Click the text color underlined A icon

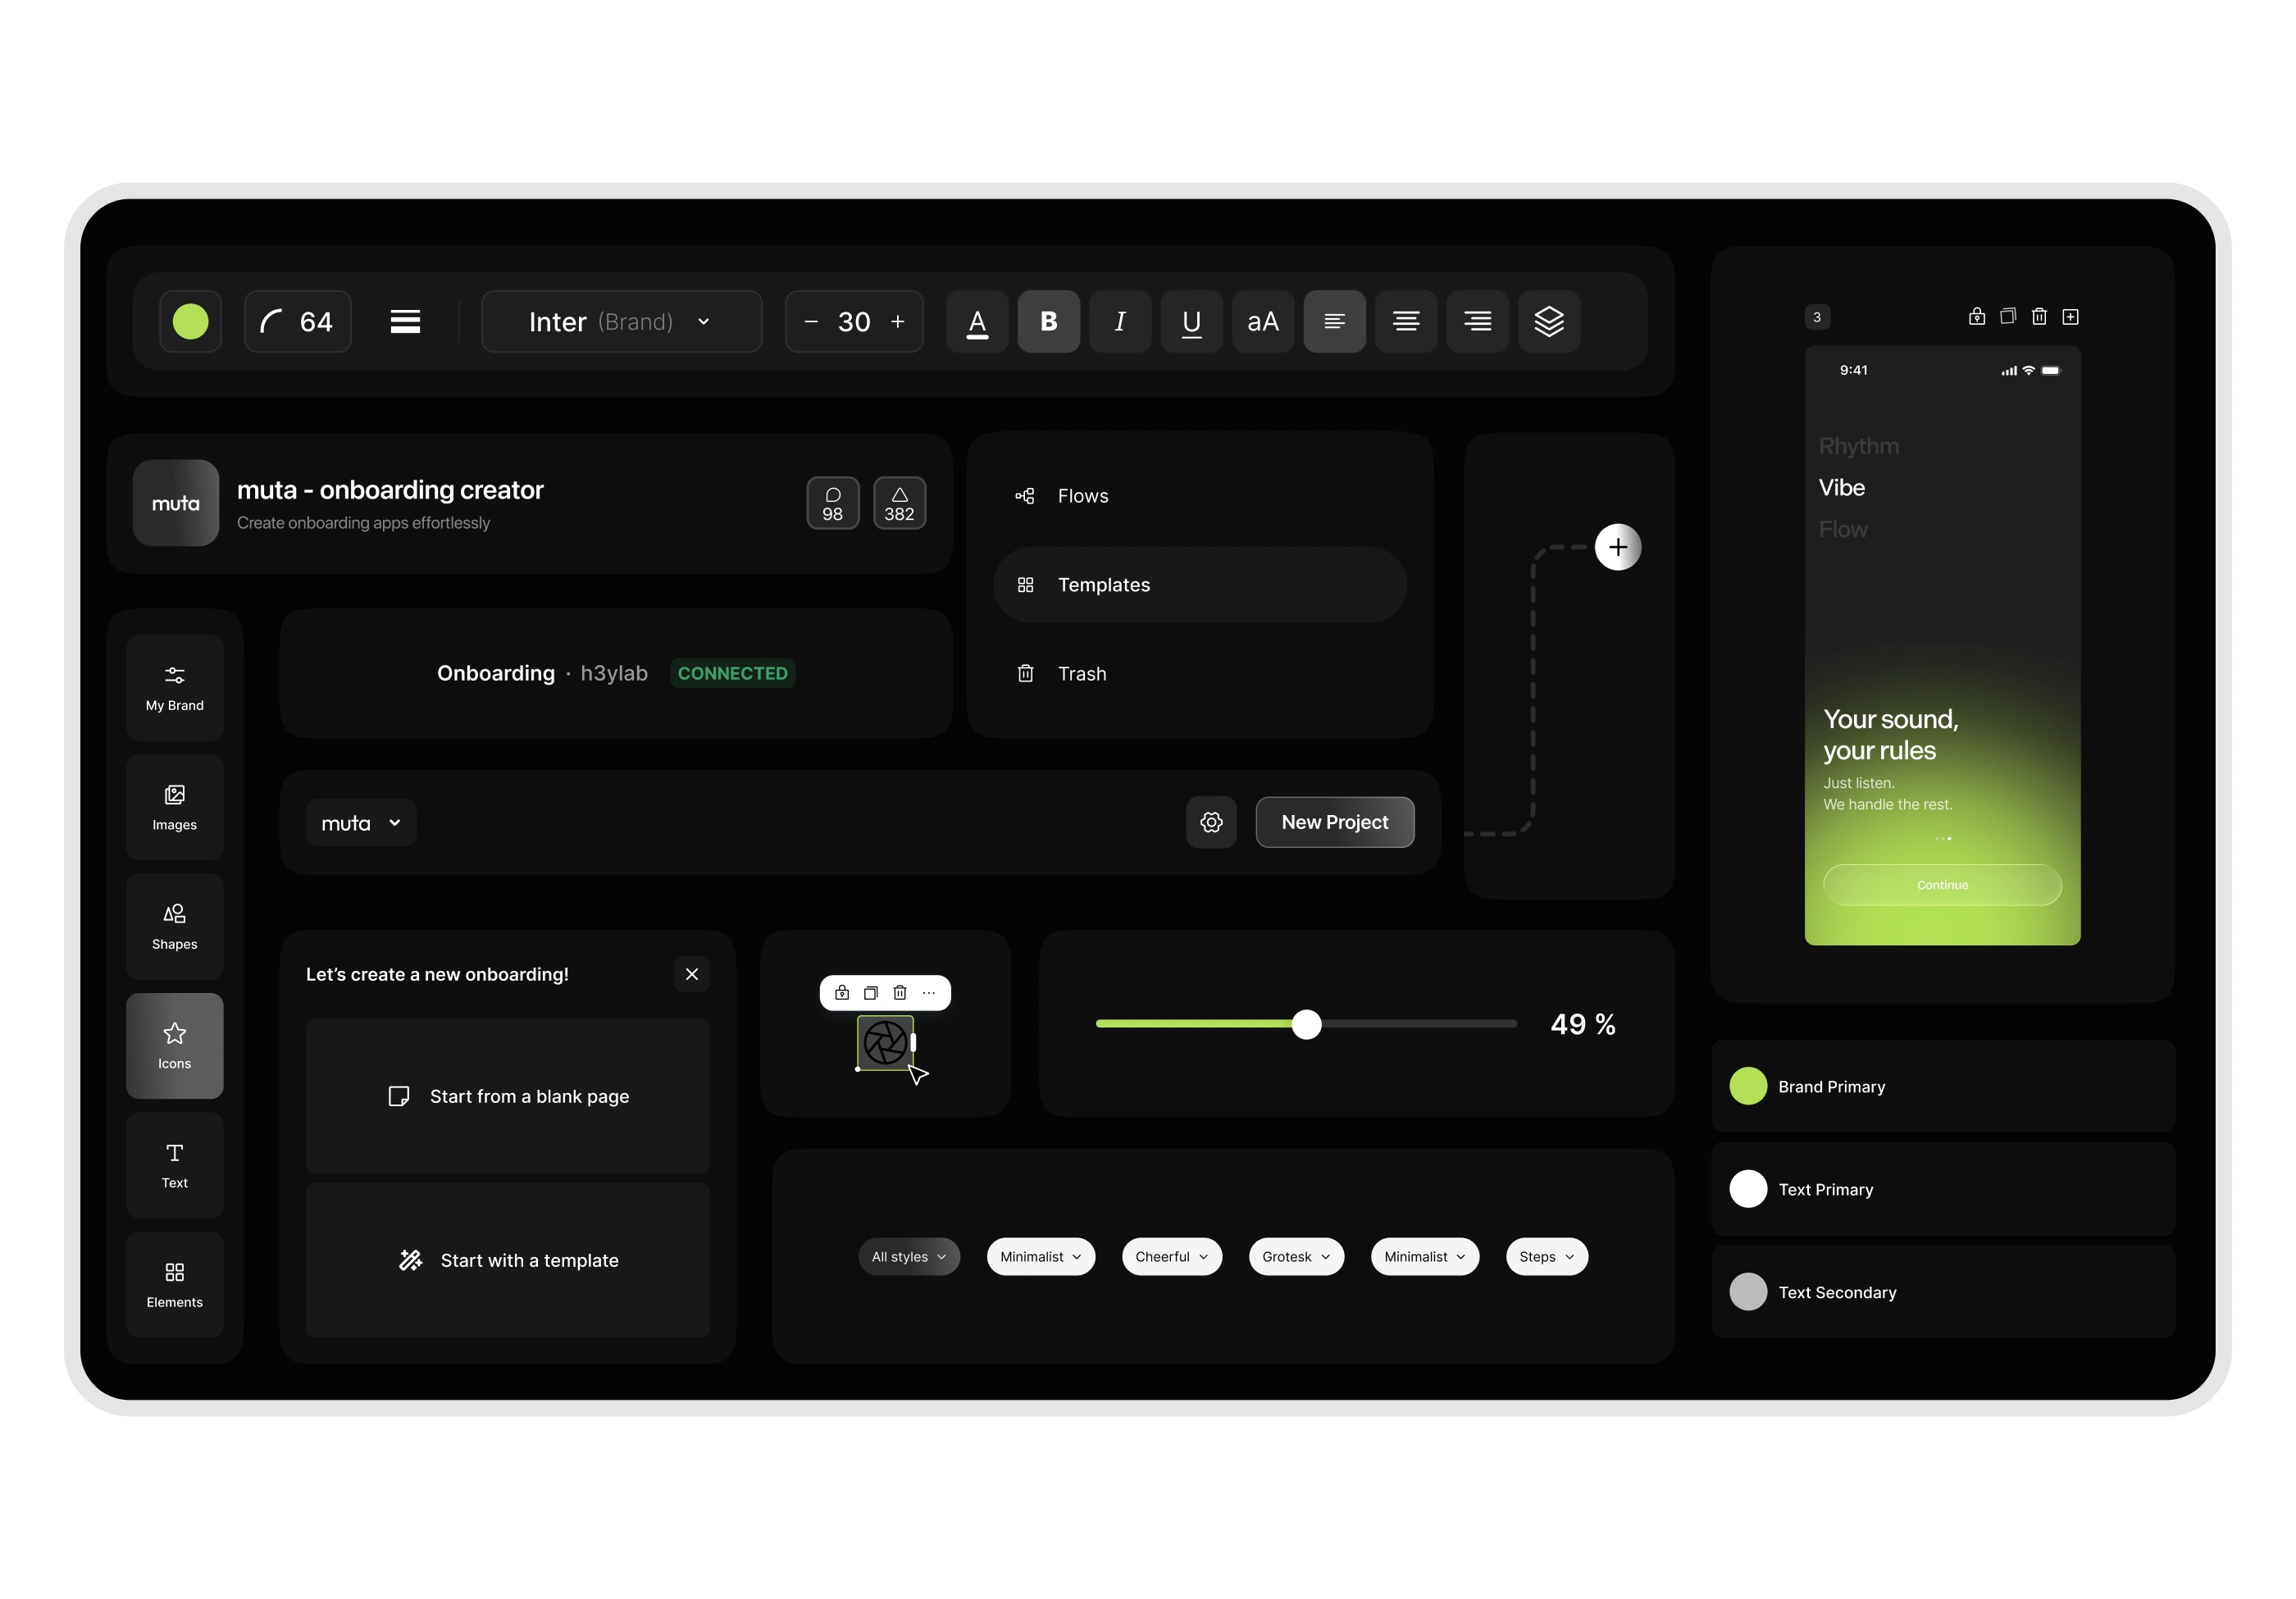977,321
